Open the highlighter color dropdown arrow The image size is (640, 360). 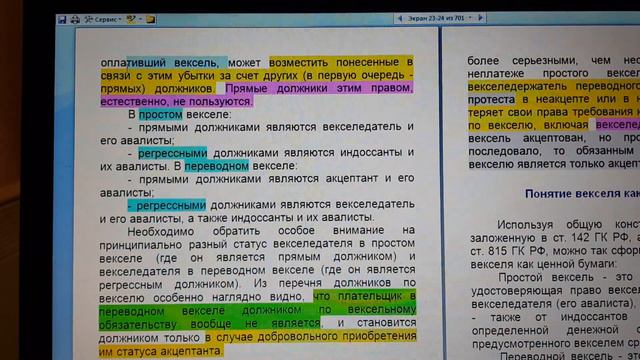140,19
